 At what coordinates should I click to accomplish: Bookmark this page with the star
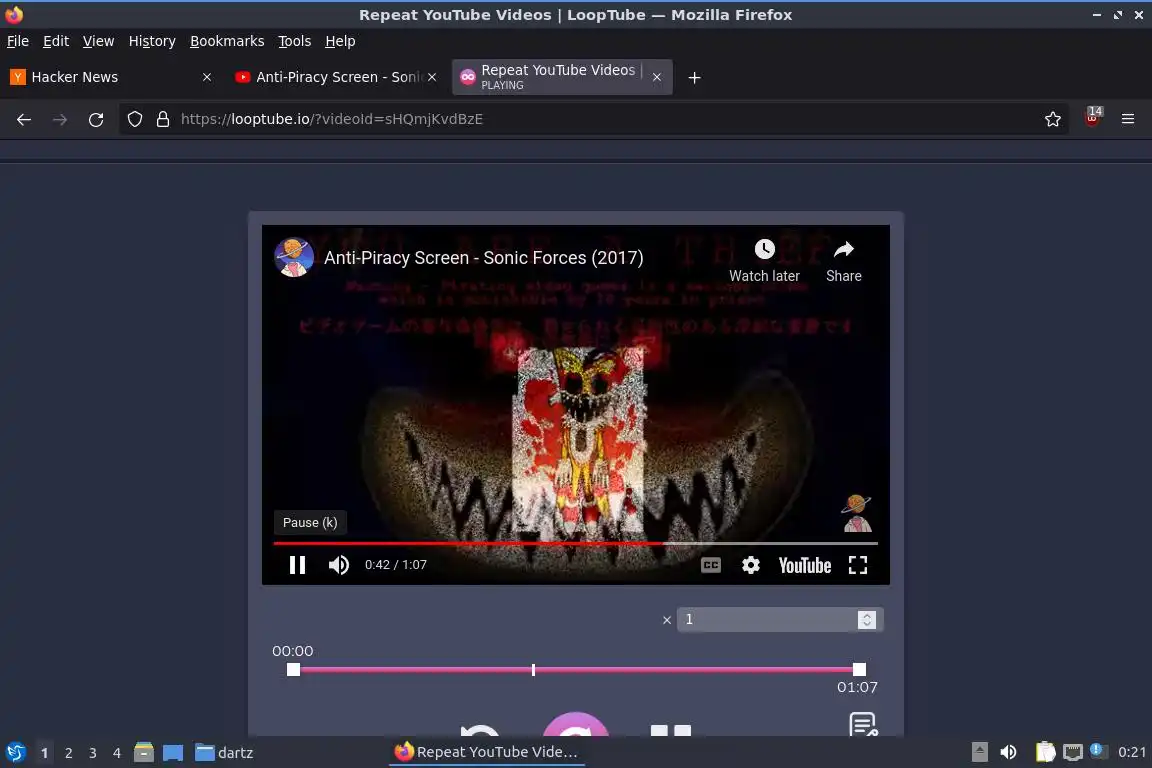(x=1053, y=119)
